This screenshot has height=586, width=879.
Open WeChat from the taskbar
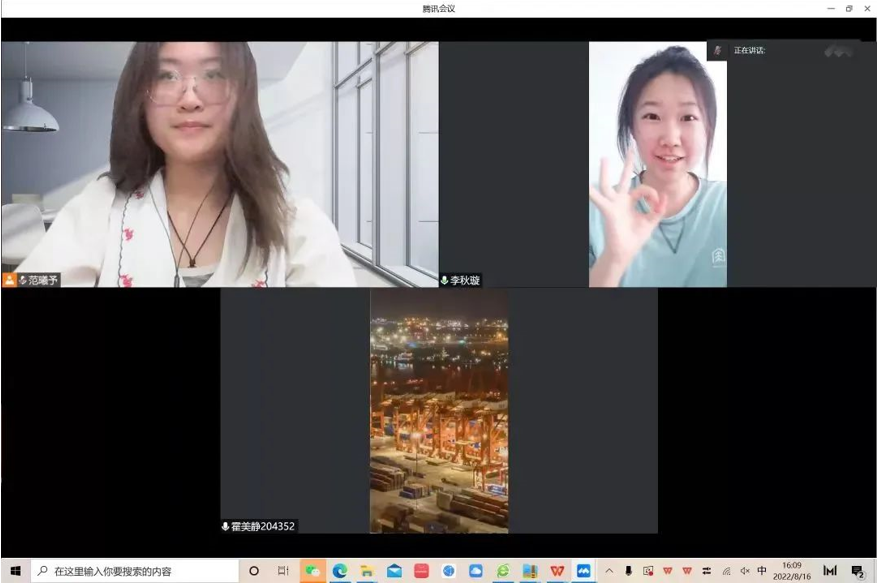pos(313,571)
